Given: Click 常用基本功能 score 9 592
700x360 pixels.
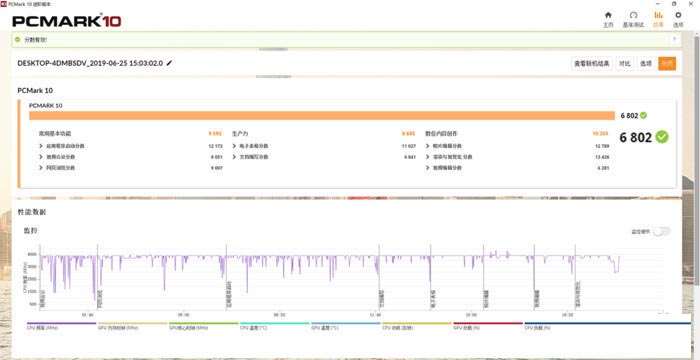Looking at the screenshot, I should 215,134.
